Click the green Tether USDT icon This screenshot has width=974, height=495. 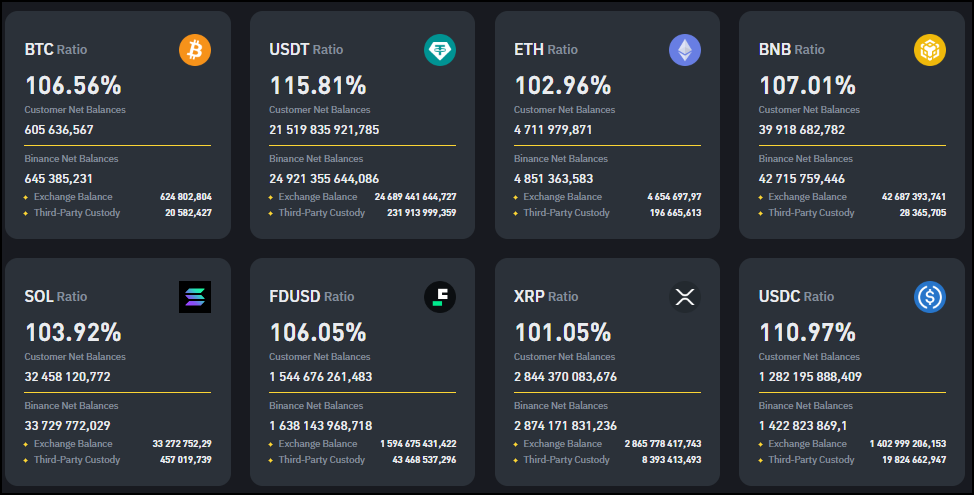(440, 50)
